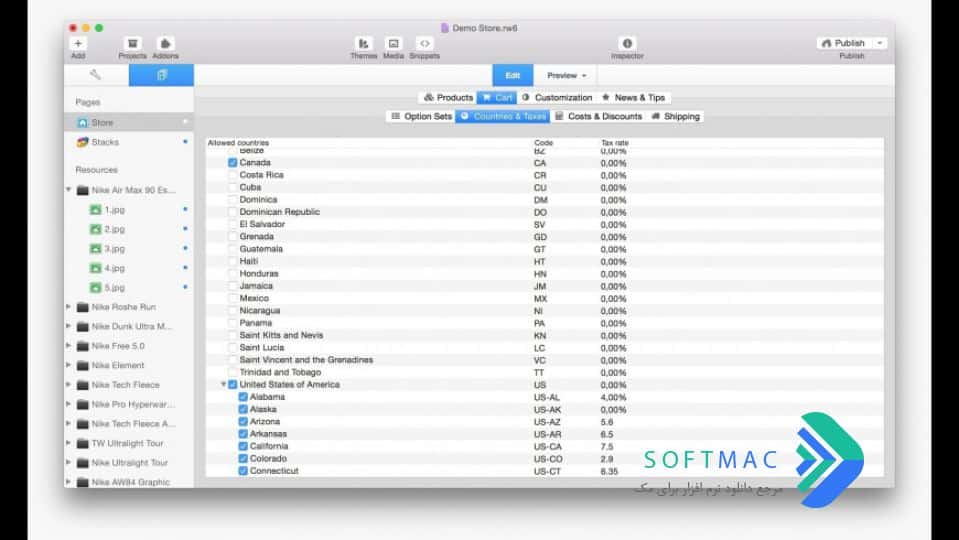Select the 4.jpg image icon
This screenshot has width=959, height=540.
(x=95, y=268)
